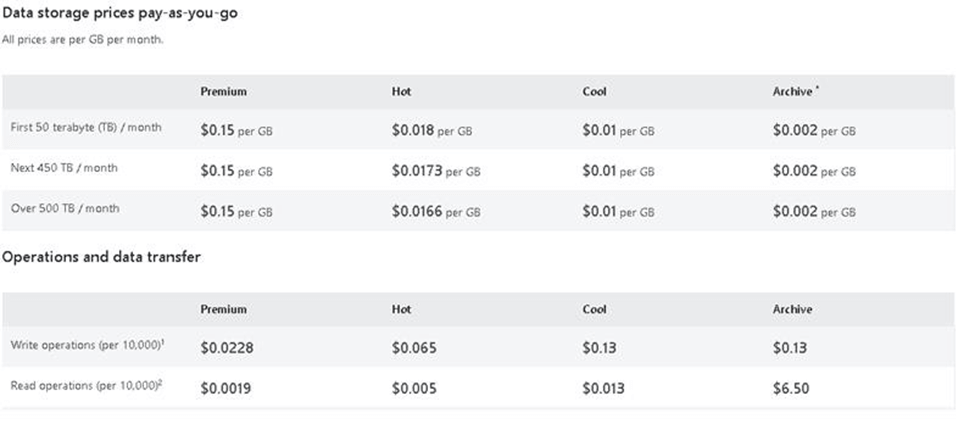Click the $0.065 Hot write operations price
Image resolution: width=975 pixels, height=424 pixels.
click(414, 348)
